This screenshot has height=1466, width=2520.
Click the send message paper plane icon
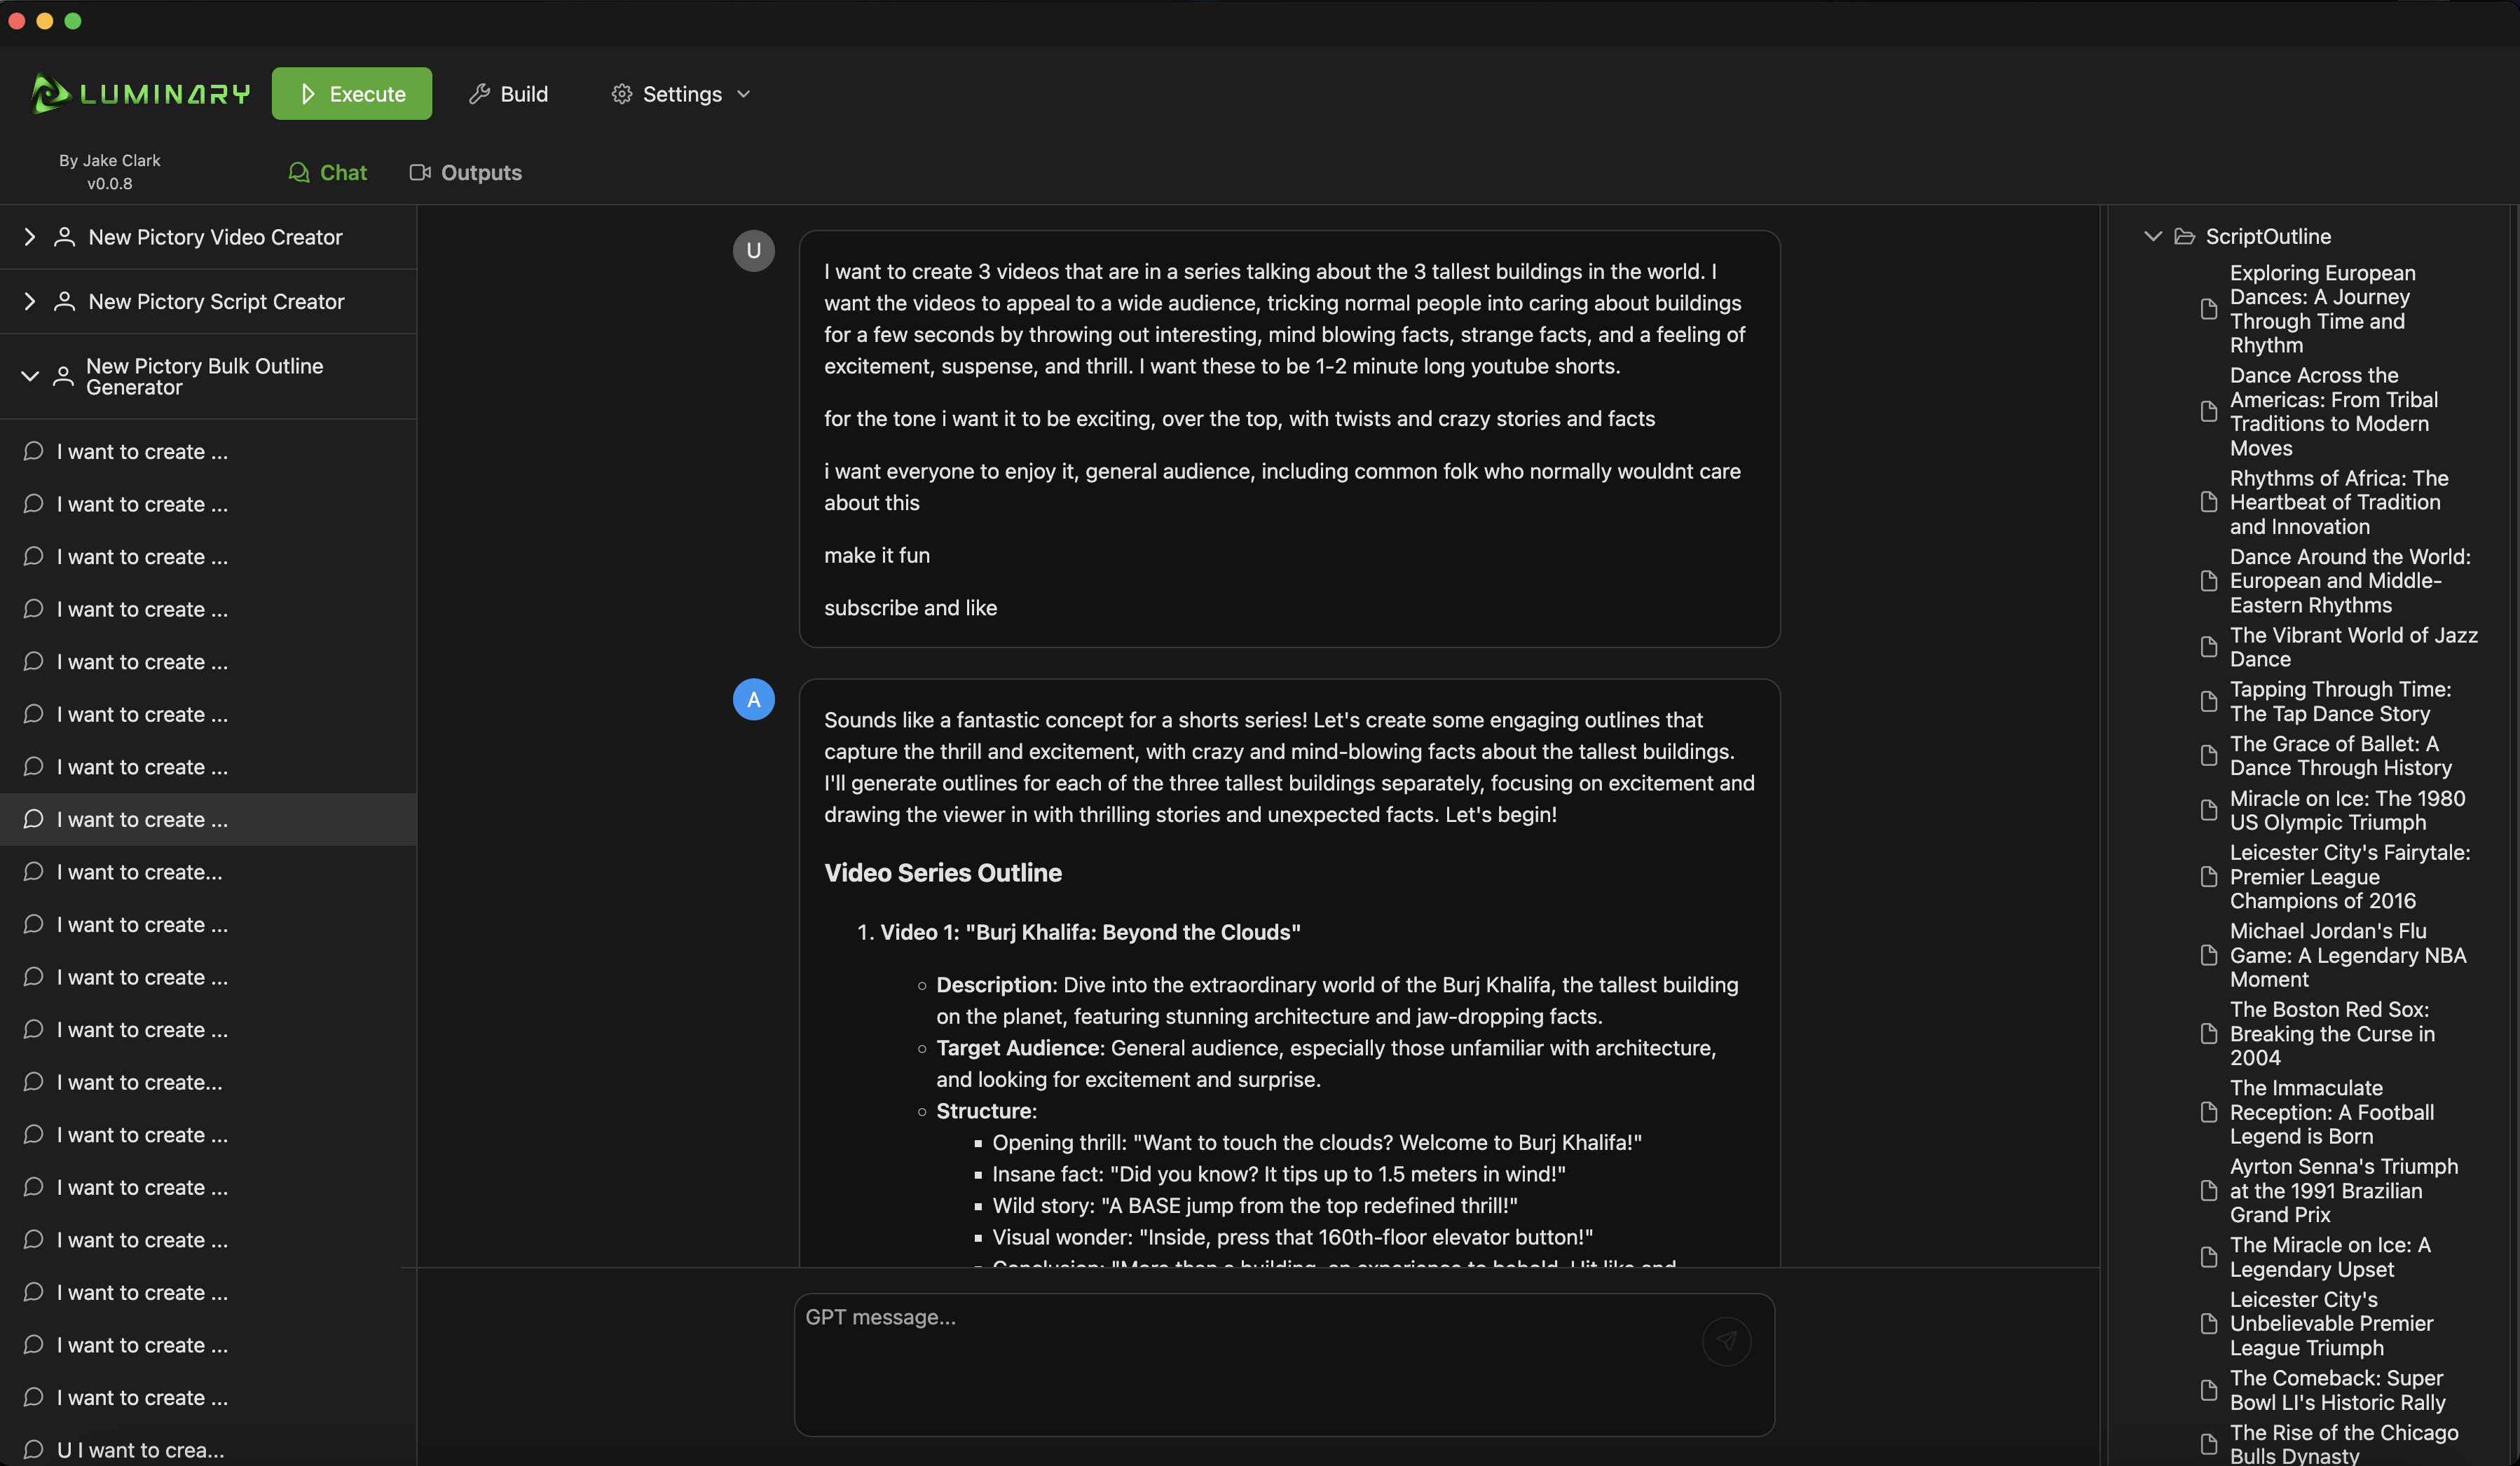coord(1726,1341)
